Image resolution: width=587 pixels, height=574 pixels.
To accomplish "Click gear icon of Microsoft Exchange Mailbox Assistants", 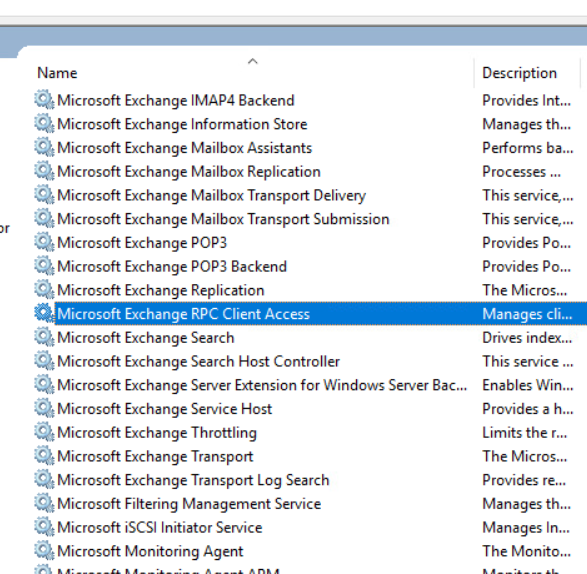I will 44,148.
